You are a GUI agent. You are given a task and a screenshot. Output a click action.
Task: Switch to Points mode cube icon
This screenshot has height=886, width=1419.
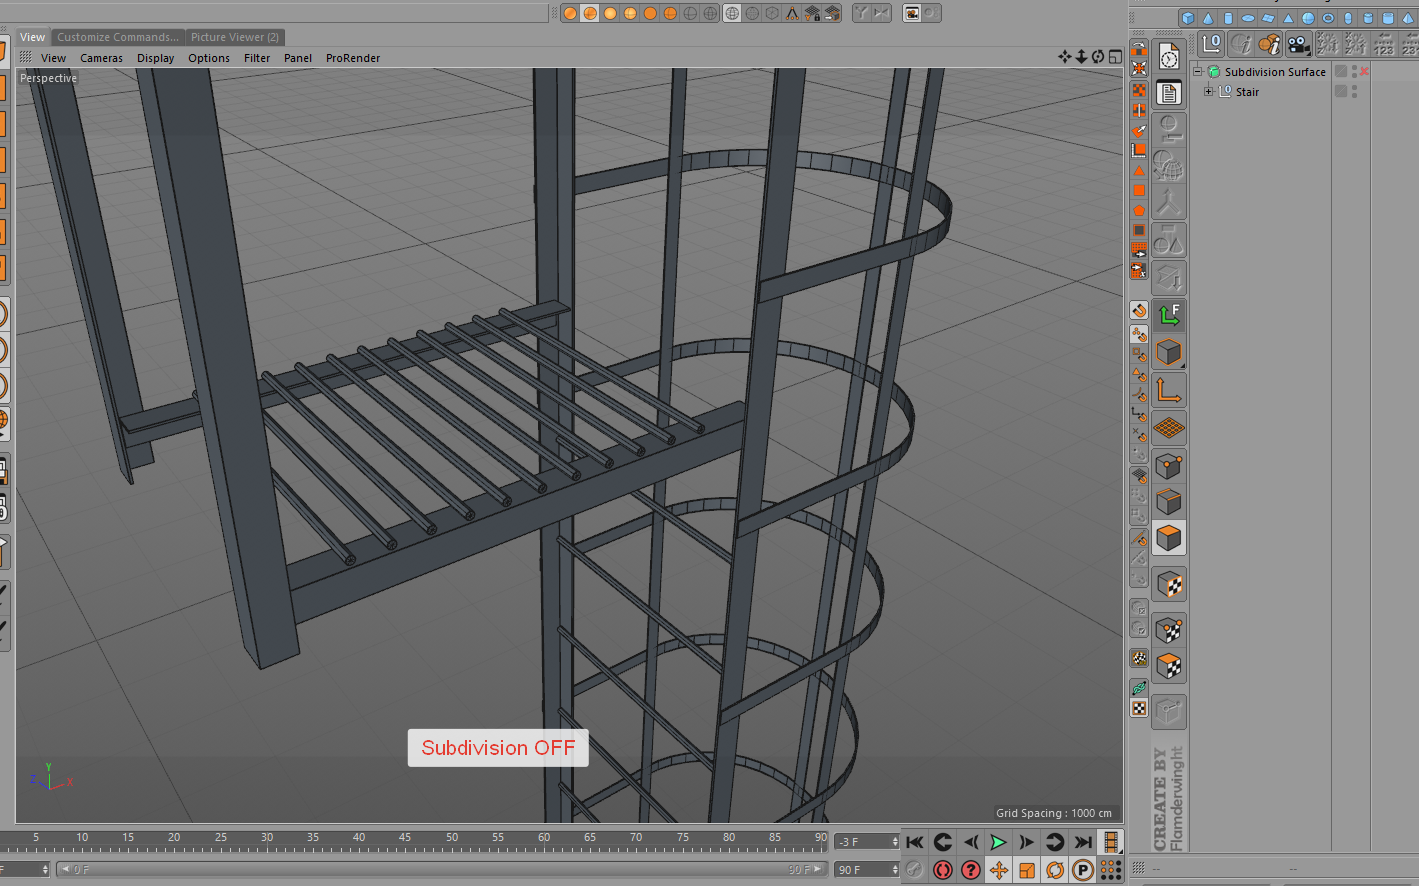pyautogui.click(x=1169, y=466)
